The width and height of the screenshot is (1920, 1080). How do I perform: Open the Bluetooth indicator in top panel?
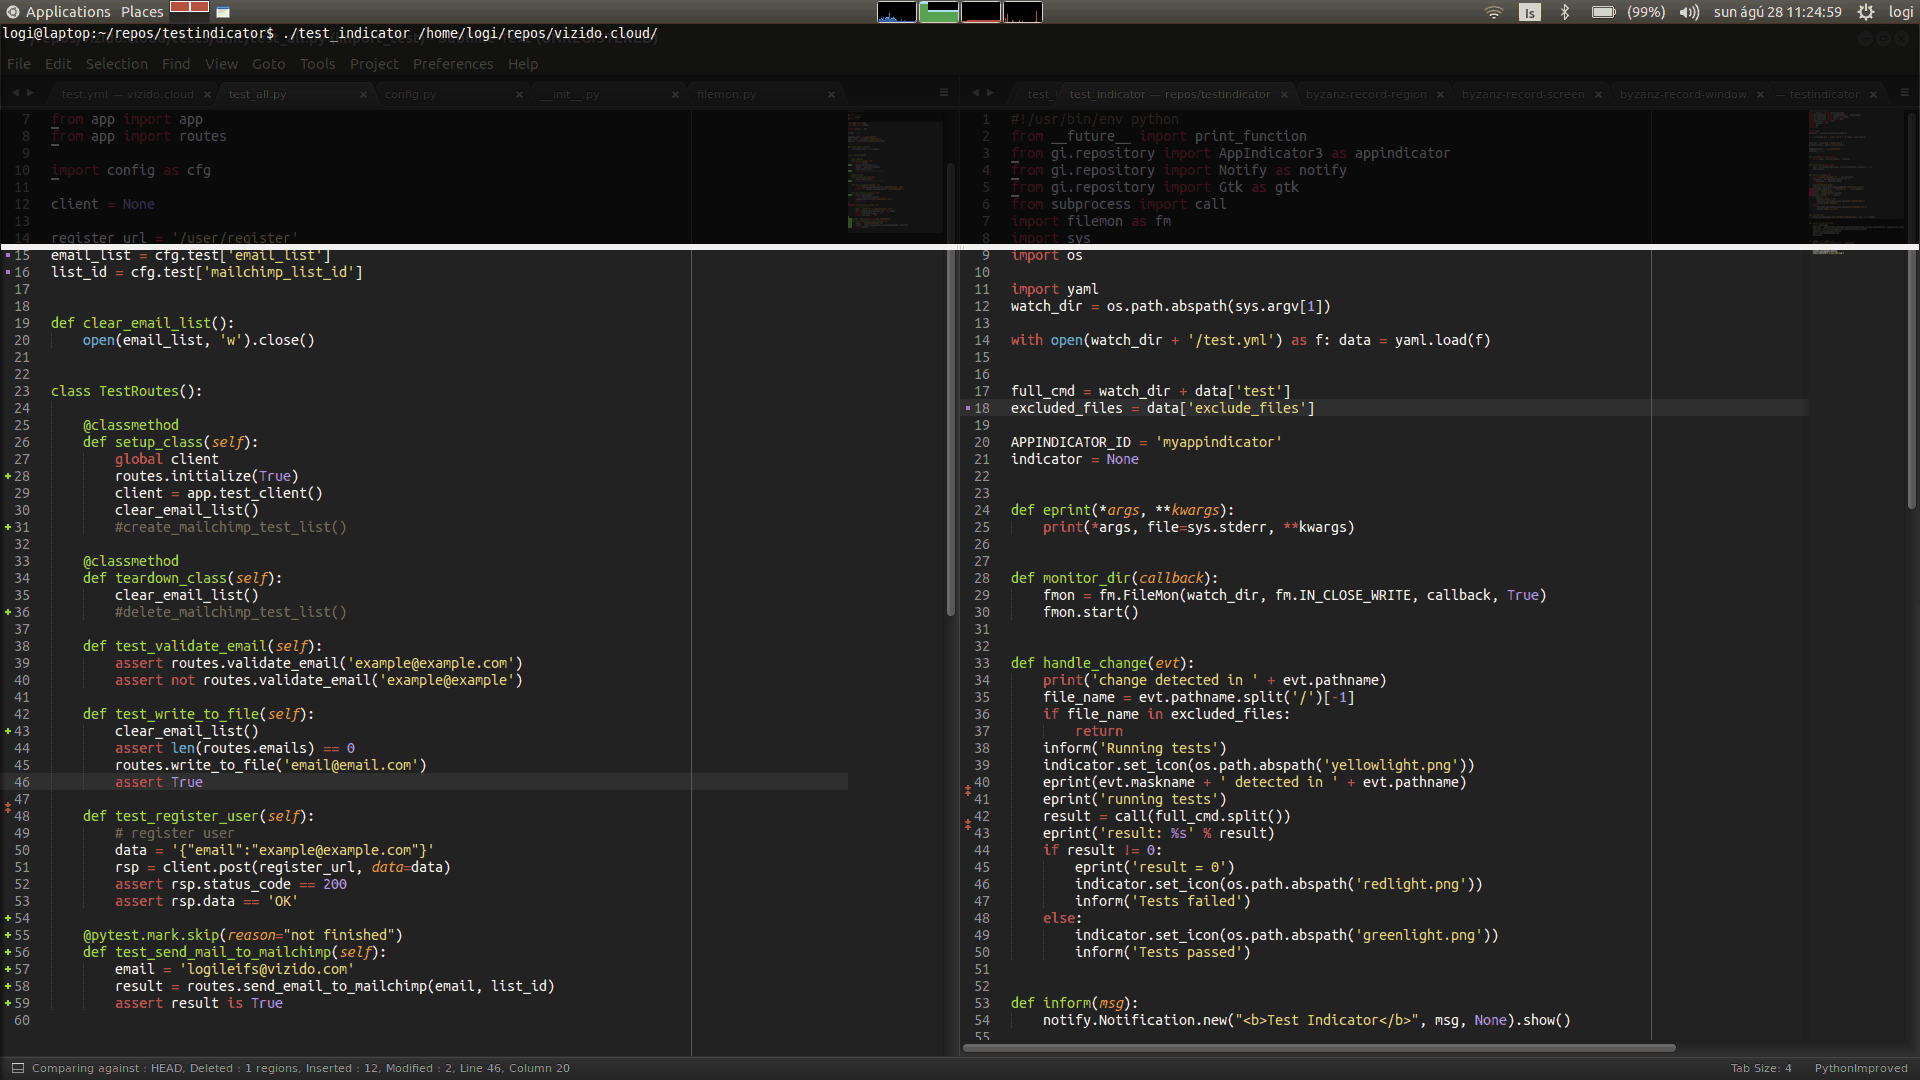click(x=1565, y=12)
